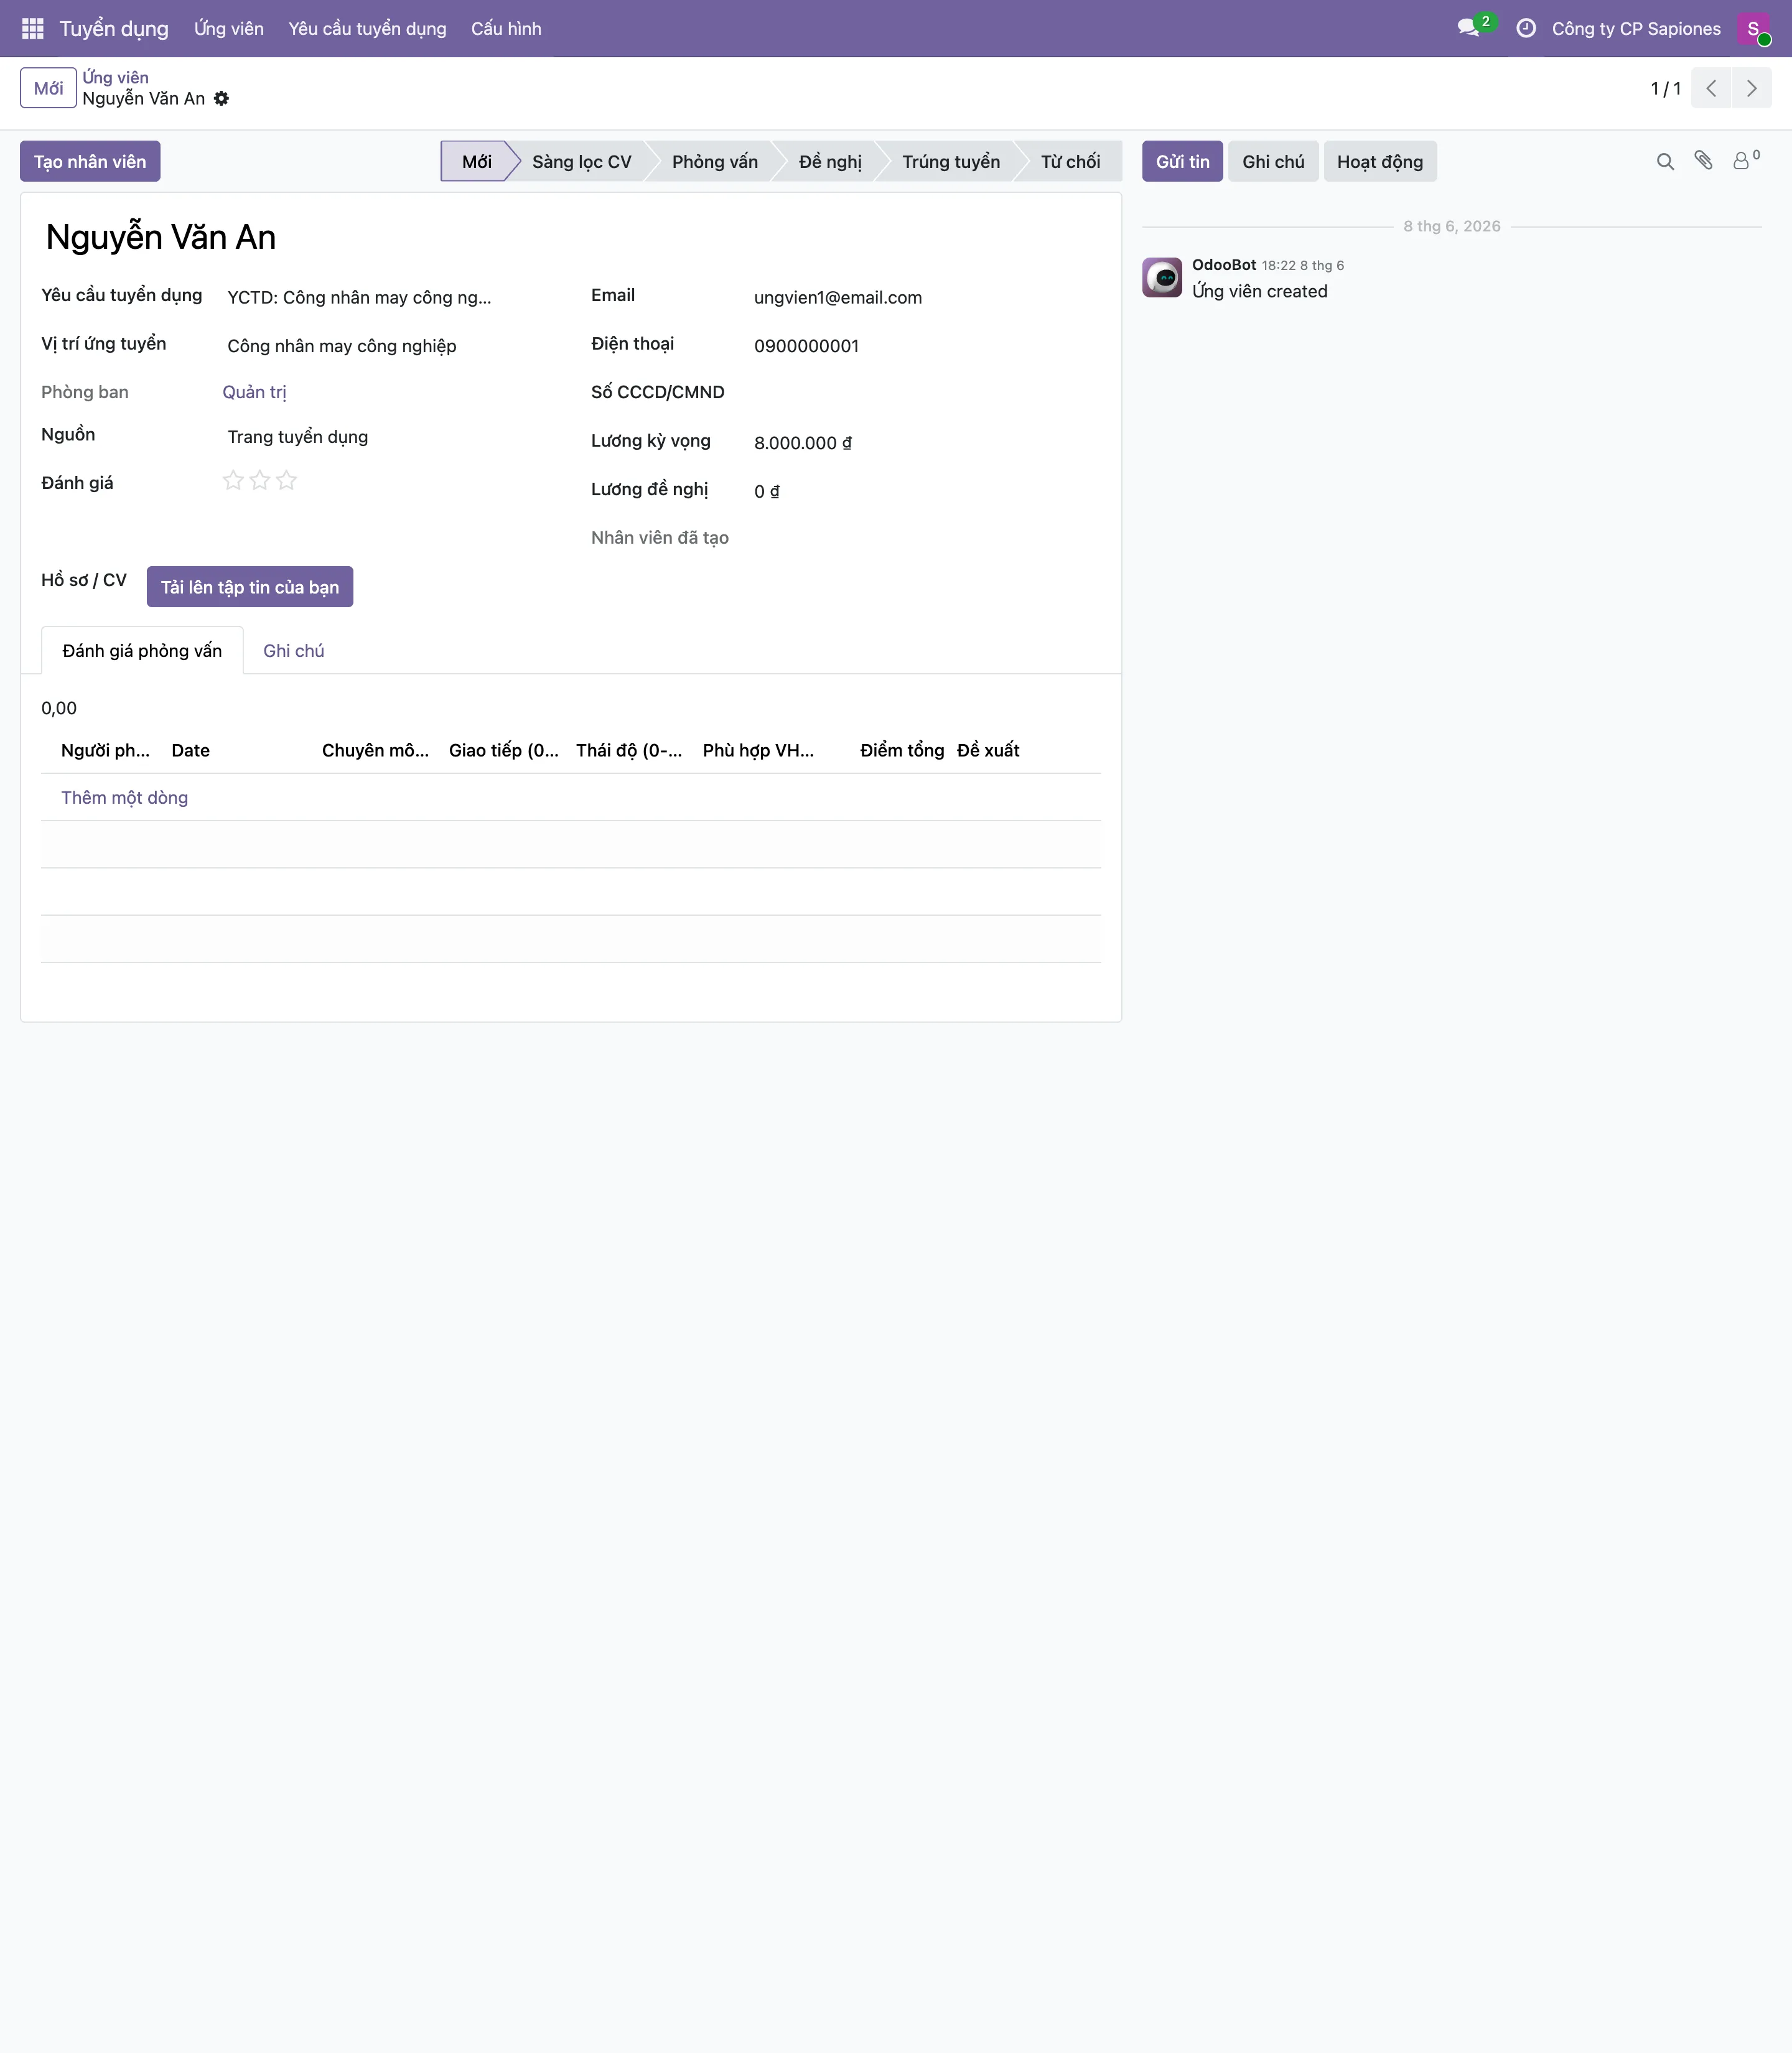
Task: Sort by Chuyên môn column header
Action: (x=375, y=751)
